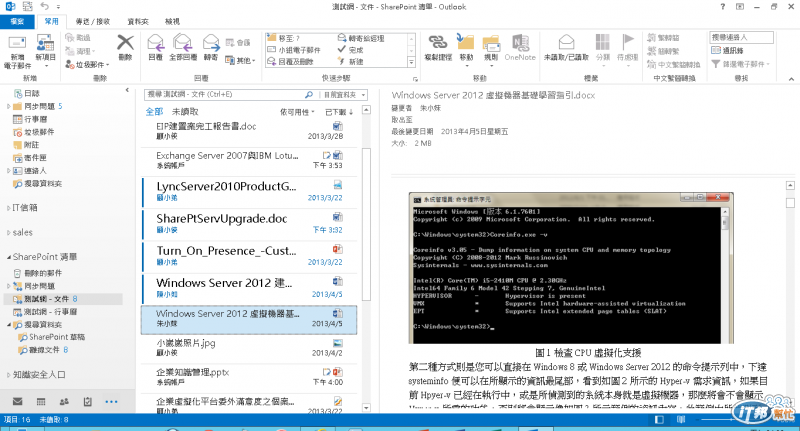
Task: Collapse the folder pane arrow
Action: click(127, 90)
